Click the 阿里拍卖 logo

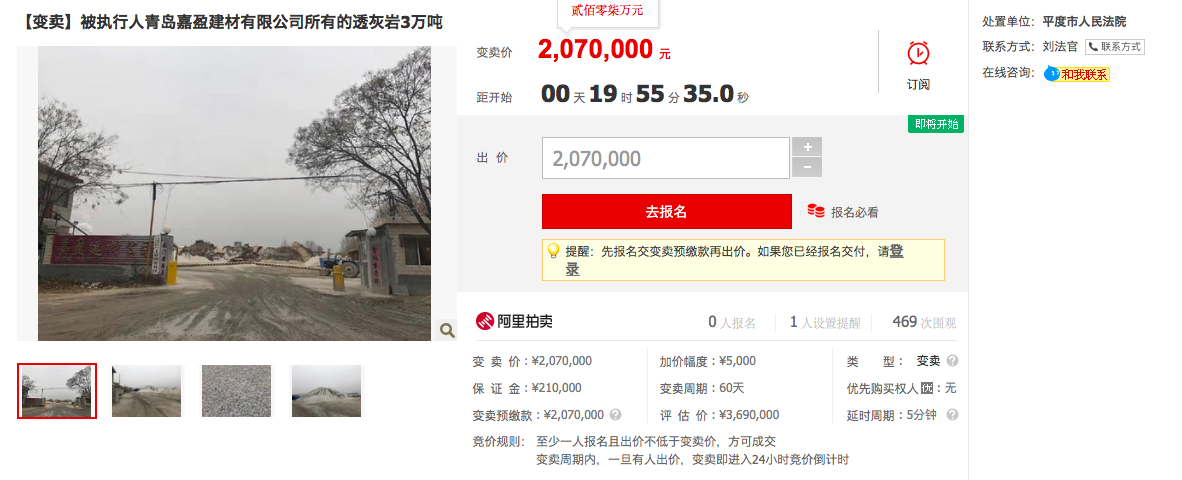tap(514, 322)
